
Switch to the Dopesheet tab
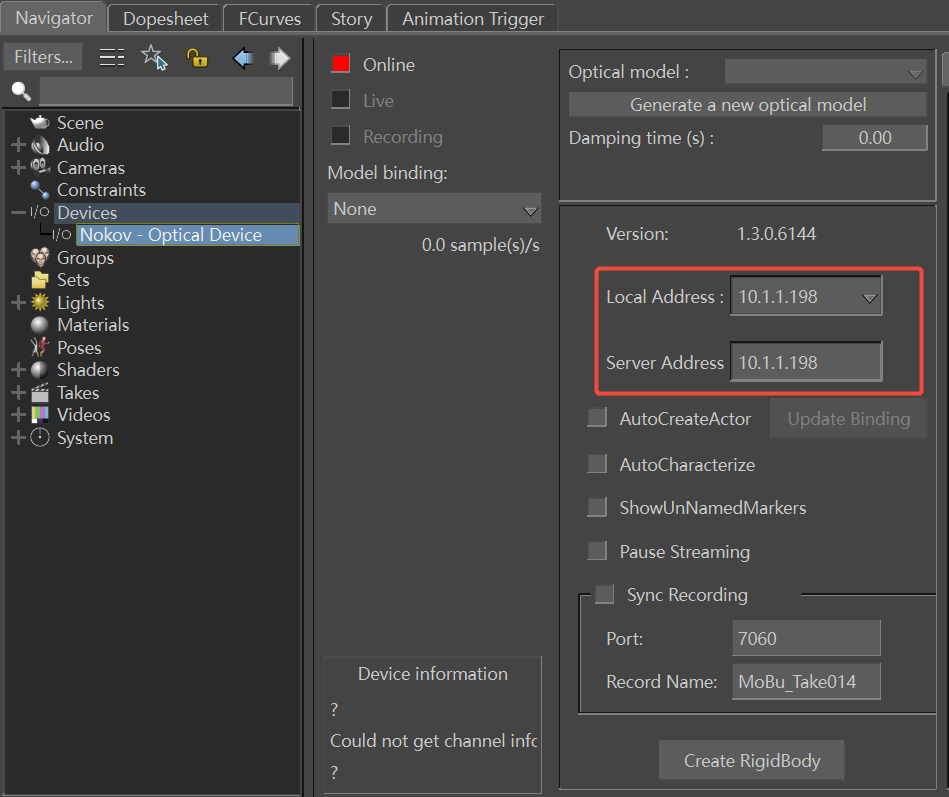tap(165, 19)
